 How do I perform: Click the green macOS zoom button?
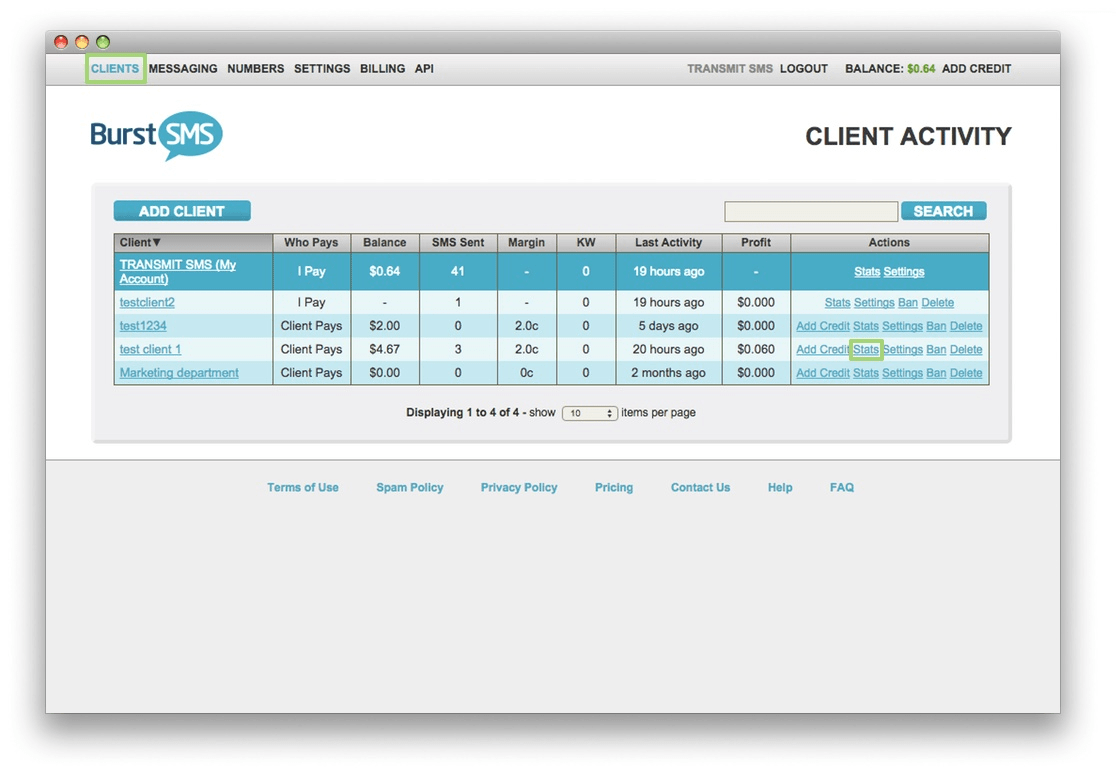(103, 42)
